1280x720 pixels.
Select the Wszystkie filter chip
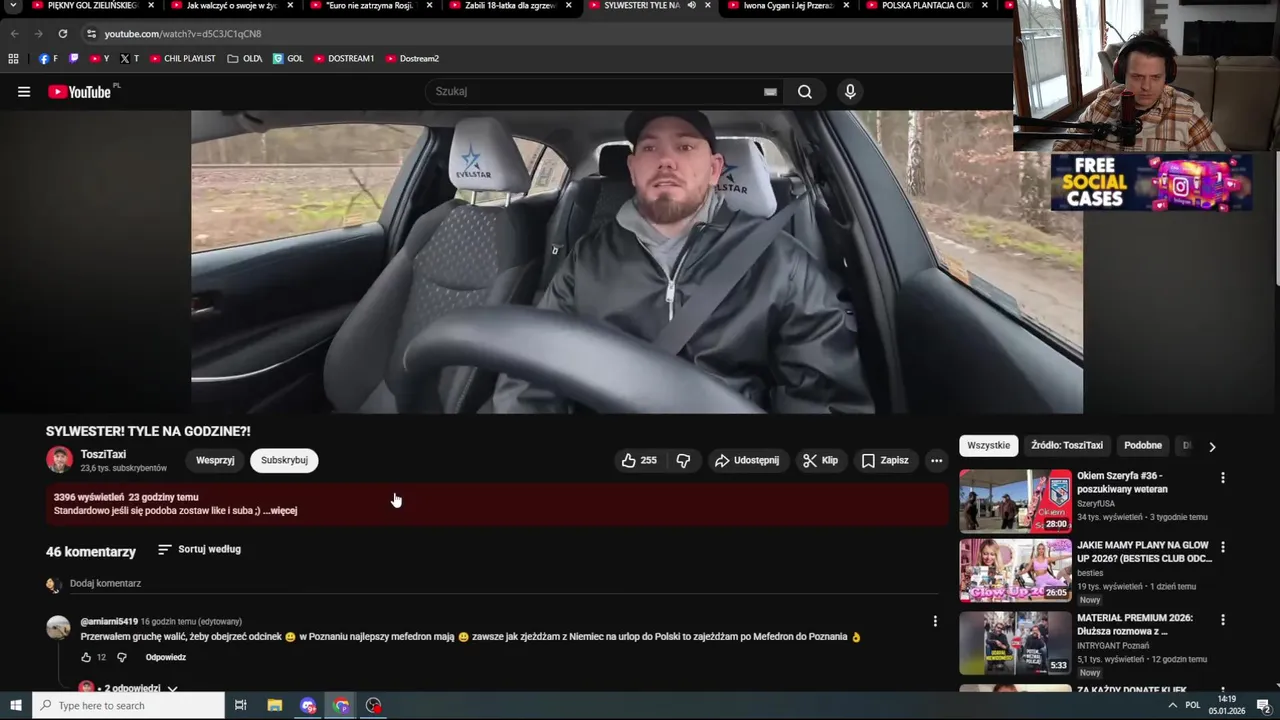(x=988, y=446)
